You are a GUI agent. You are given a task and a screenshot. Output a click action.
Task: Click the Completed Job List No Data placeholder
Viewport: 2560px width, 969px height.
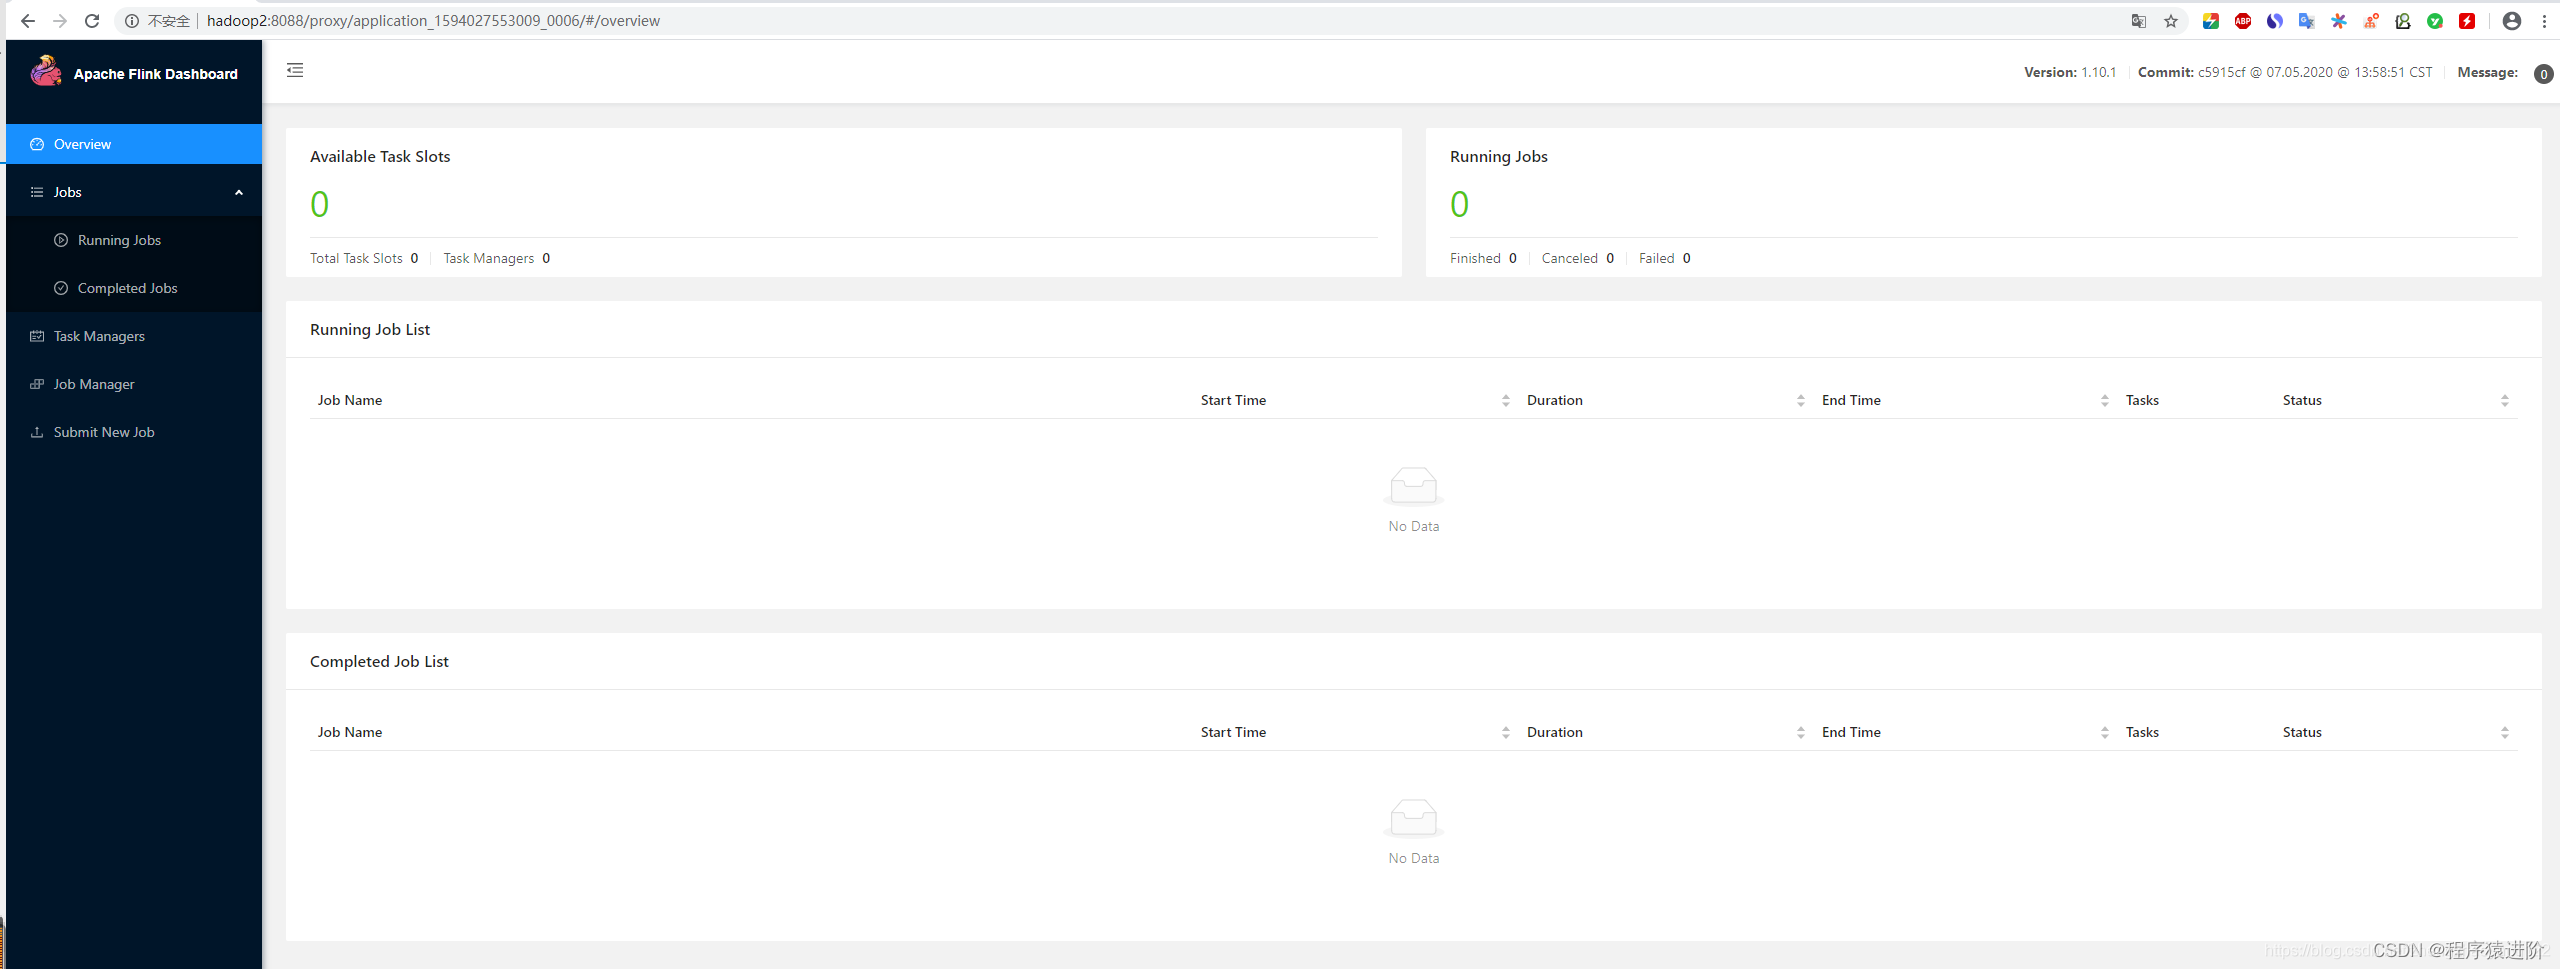click(1413, 833)
